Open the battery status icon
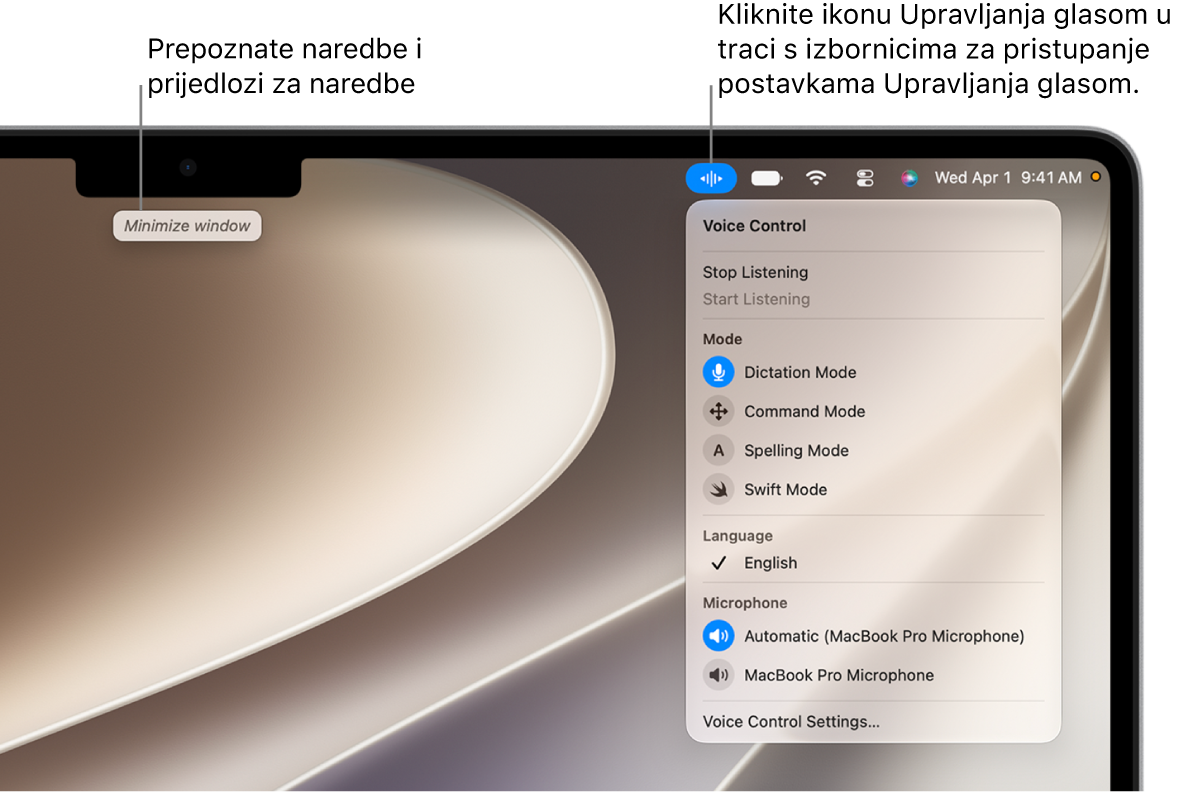The width and height of the screenshot is (1181, 793). coord(767,178)
